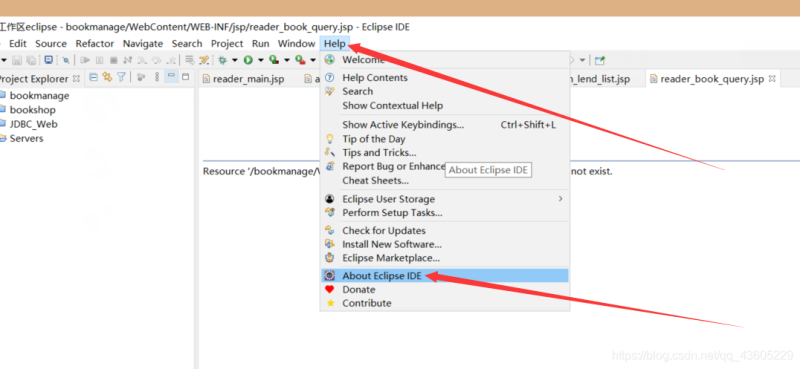The width and height of the screenshot is (800, 369).
Task: Maximize the Project Explorer panel
Action: tap(185, 77)
